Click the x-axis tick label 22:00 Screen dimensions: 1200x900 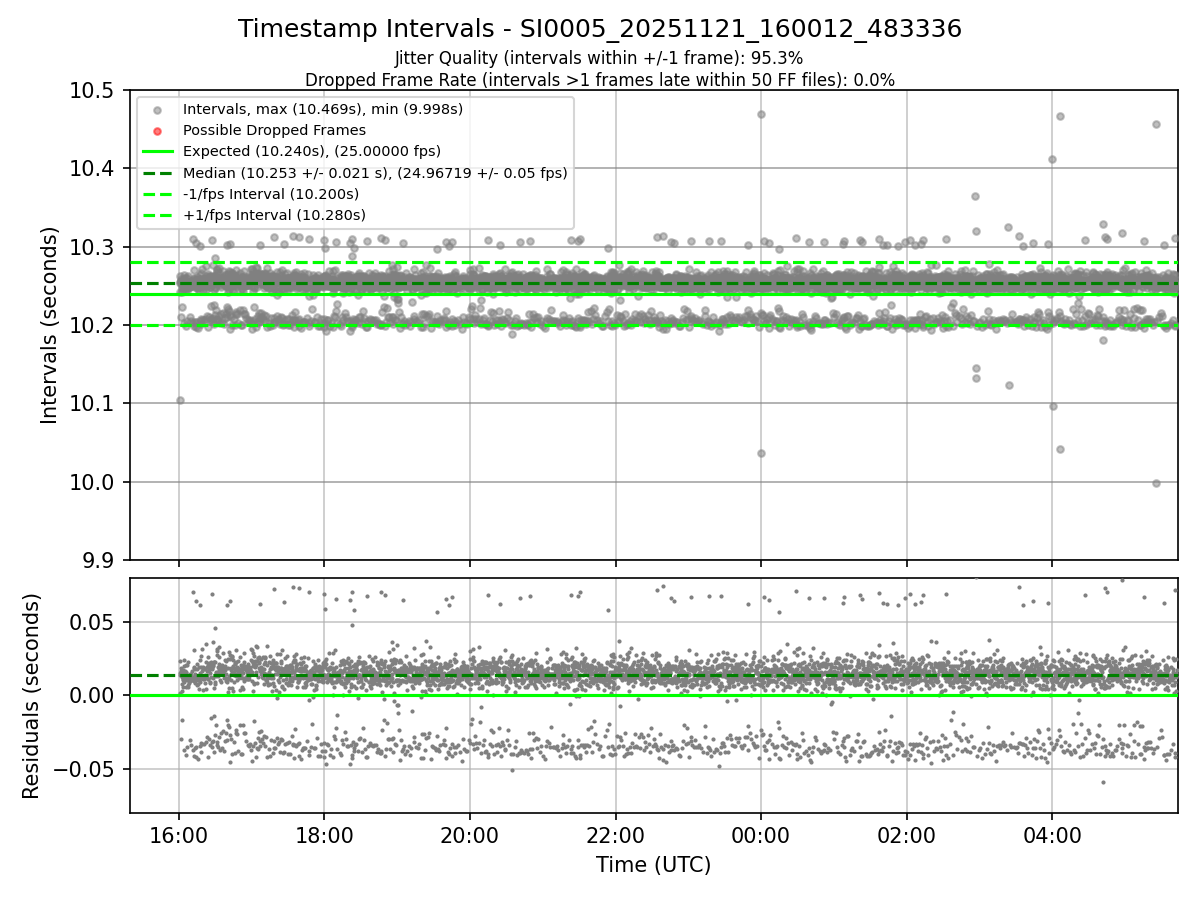pos(615,835)
